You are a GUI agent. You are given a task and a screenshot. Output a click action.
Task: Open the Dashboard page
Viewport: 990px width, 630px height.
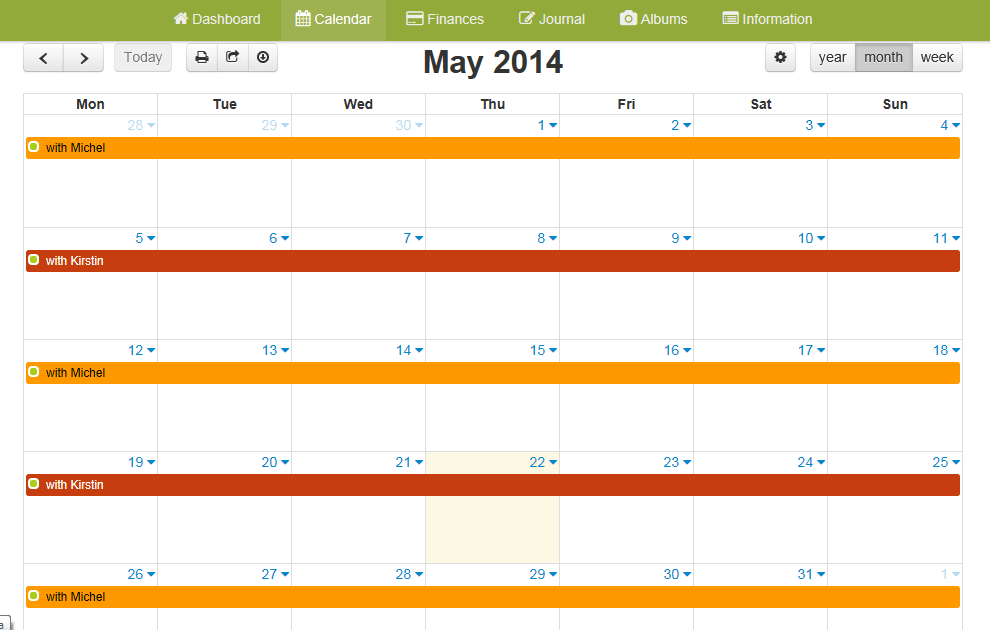click(x=217, y=20)
